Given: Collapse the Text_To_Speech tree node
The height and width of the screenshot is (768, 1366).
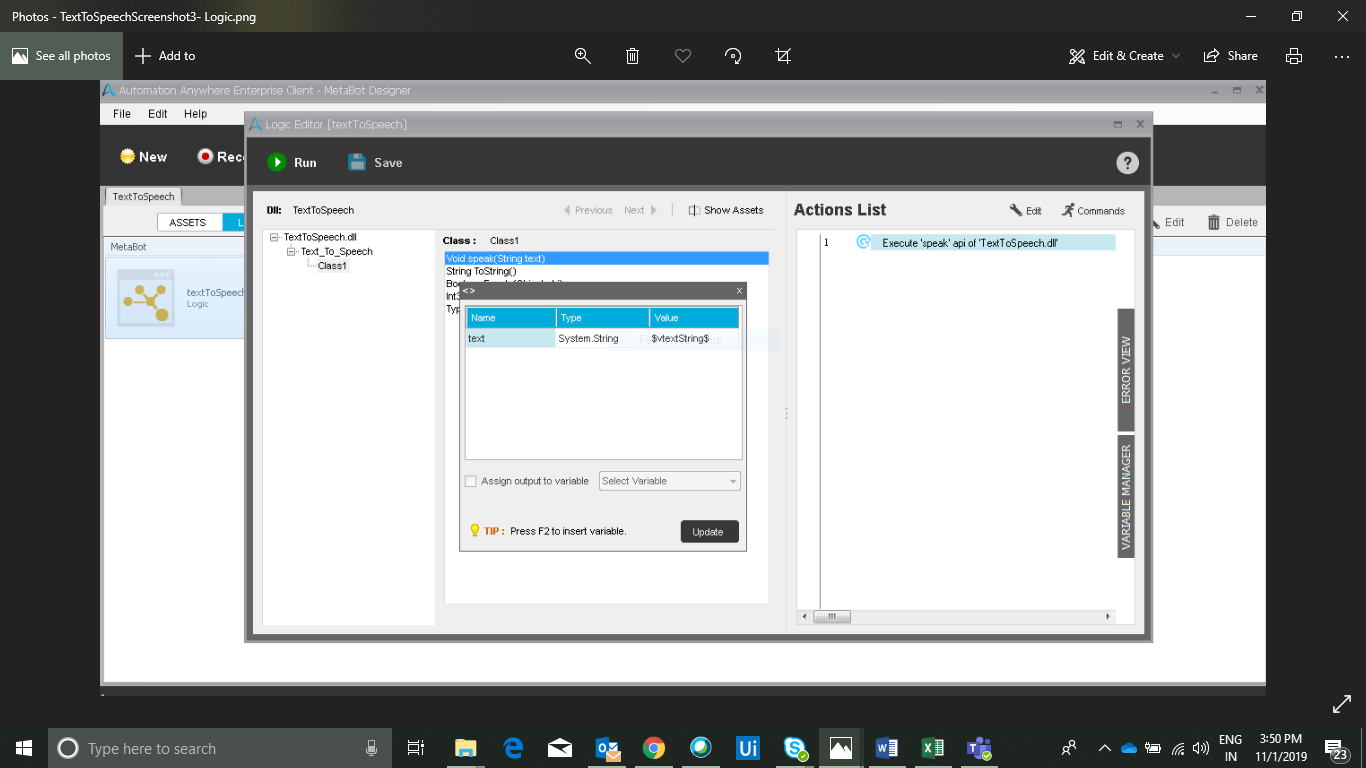Looking at the screenshot, I should pos(291,251).
